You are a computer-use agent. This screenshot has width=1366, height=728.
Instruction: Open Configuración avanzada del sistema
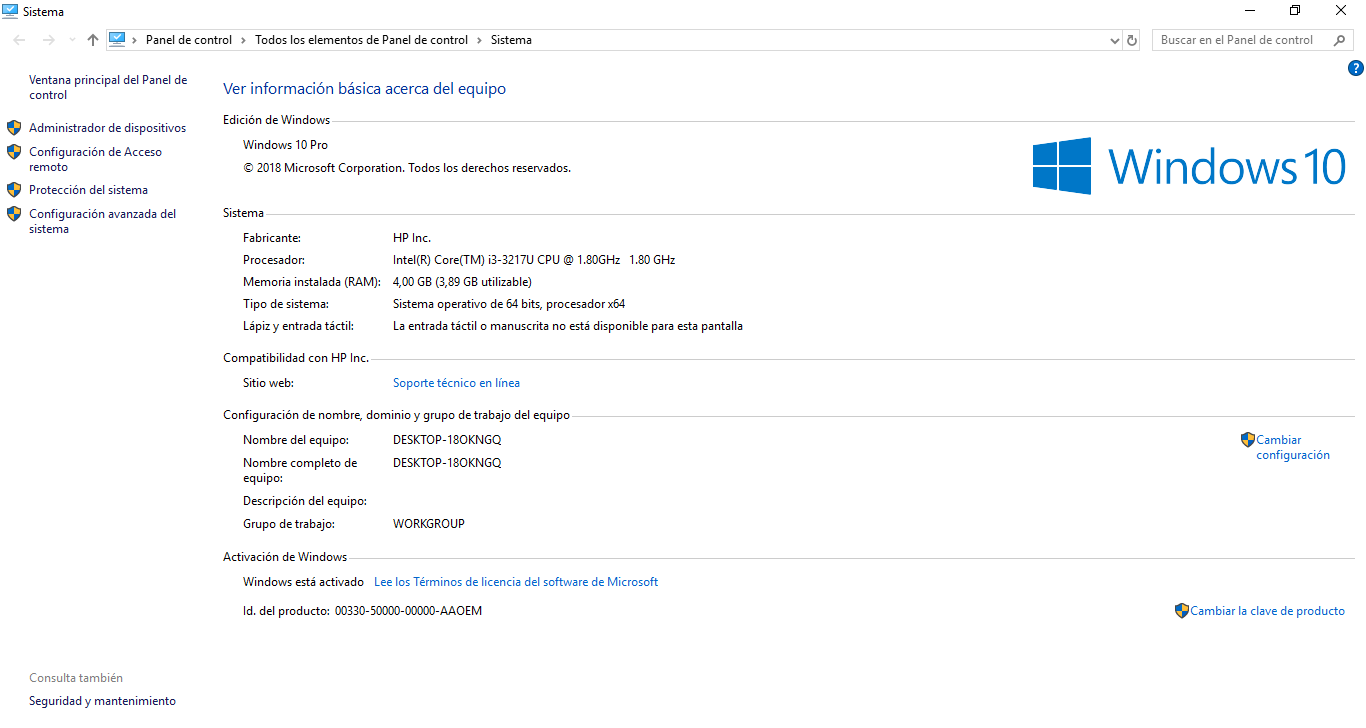pos(102,221)
